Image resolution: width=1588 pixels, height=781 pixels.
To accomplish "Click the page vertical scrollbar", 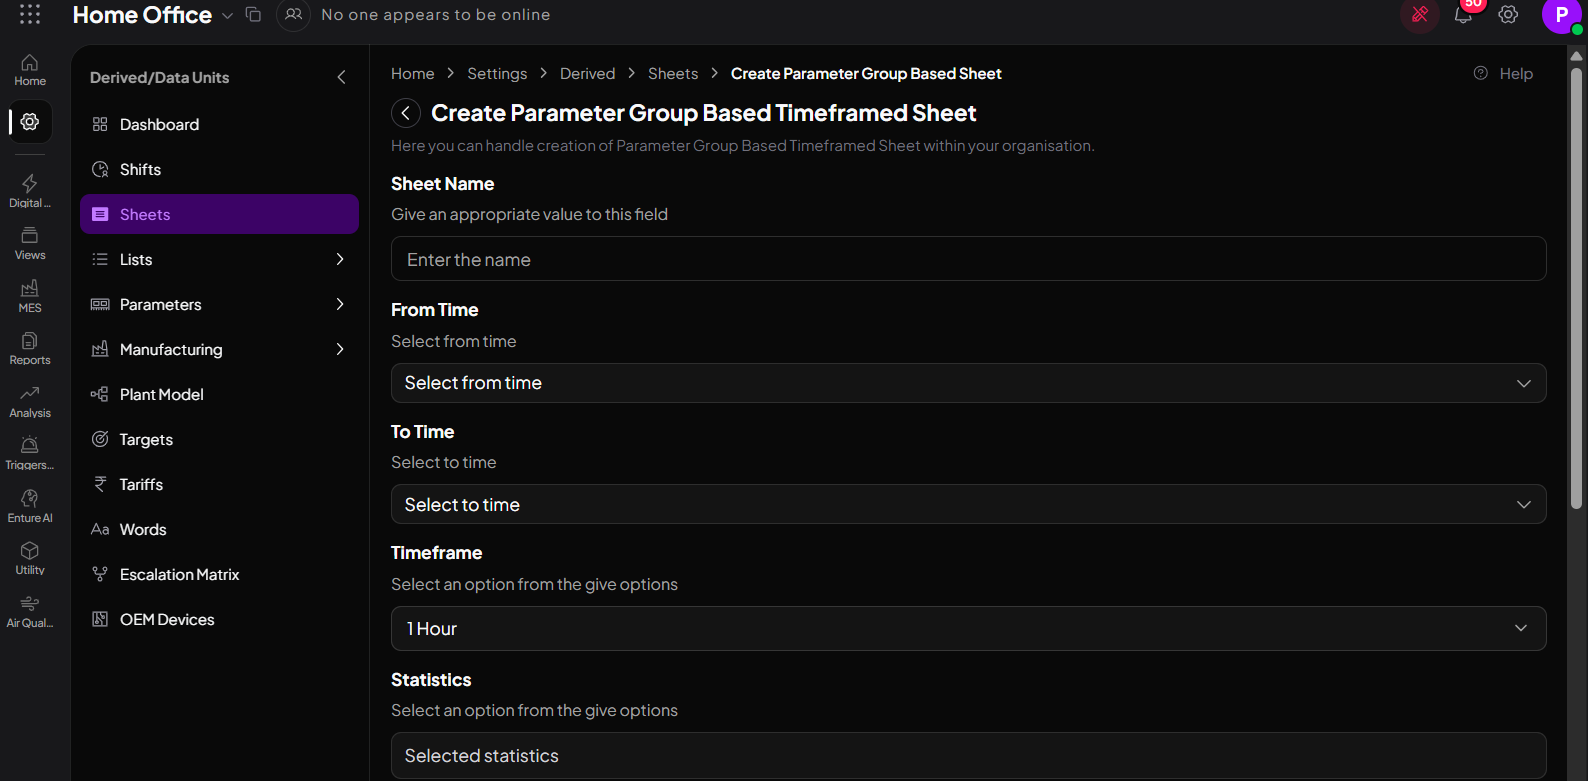I will coord(1576,290).
